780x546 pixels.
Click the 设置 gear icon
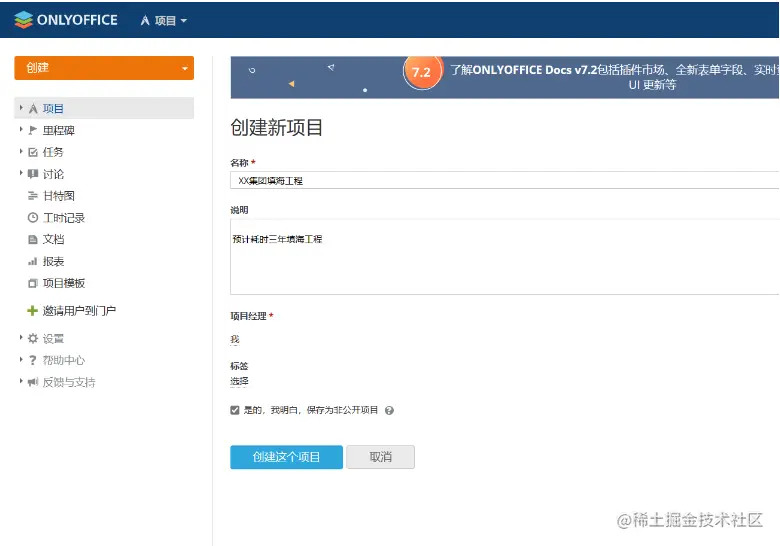point(33,338)
